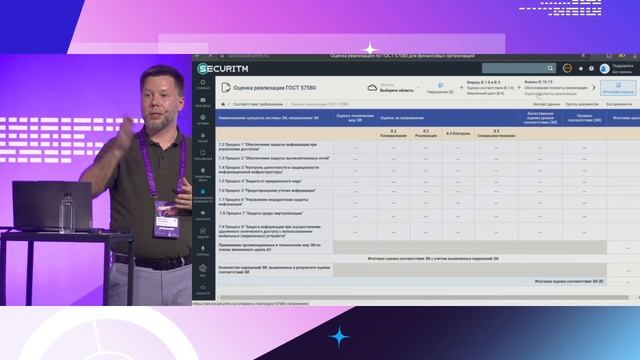Screen dimensions: 640x360
Task: Click the magnifier search icon
Action: (x=550, y=68)
